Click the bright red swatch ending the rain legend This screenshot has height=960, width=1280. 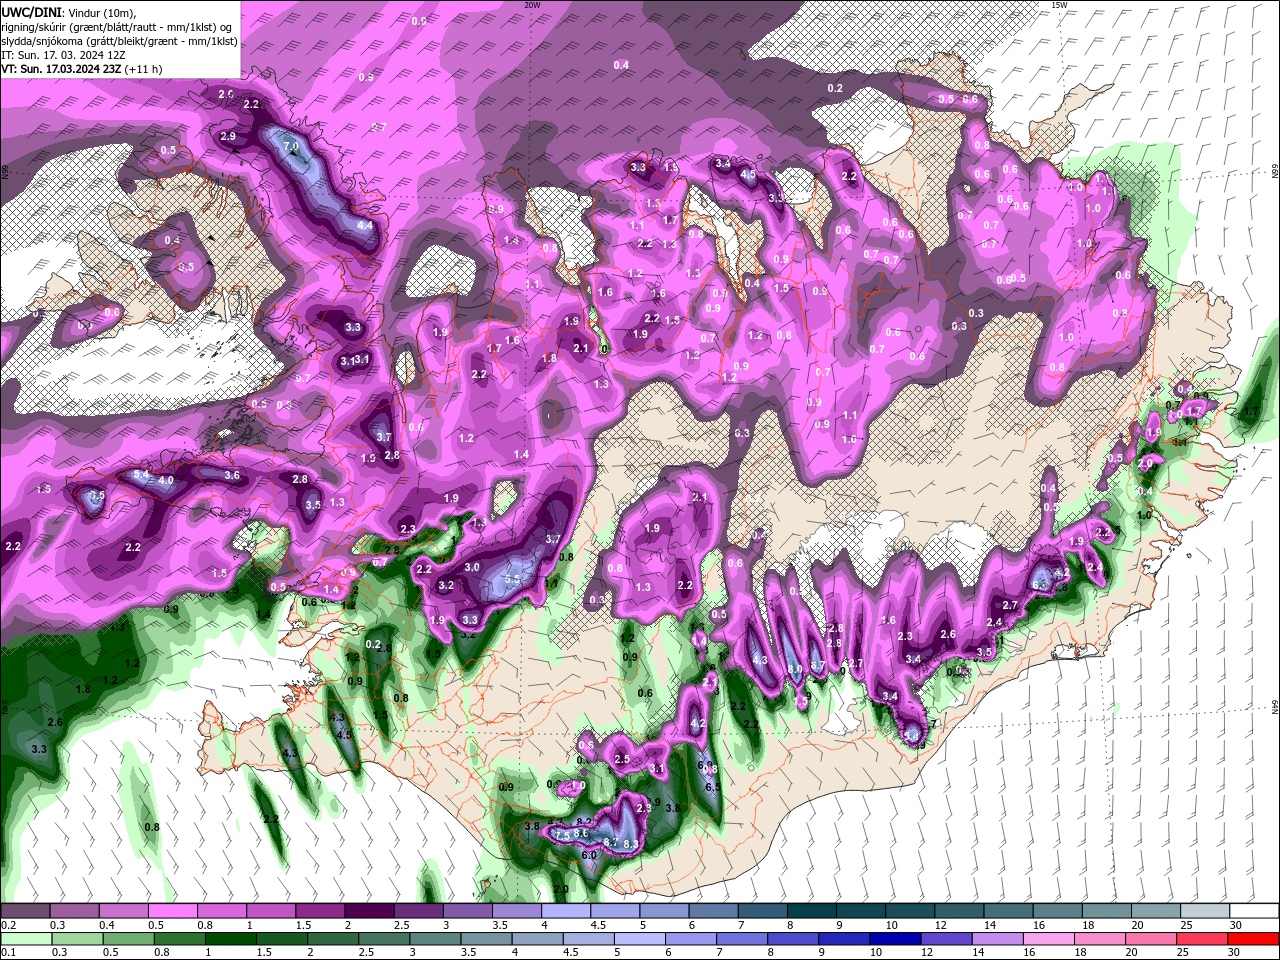click(1254, 939)
